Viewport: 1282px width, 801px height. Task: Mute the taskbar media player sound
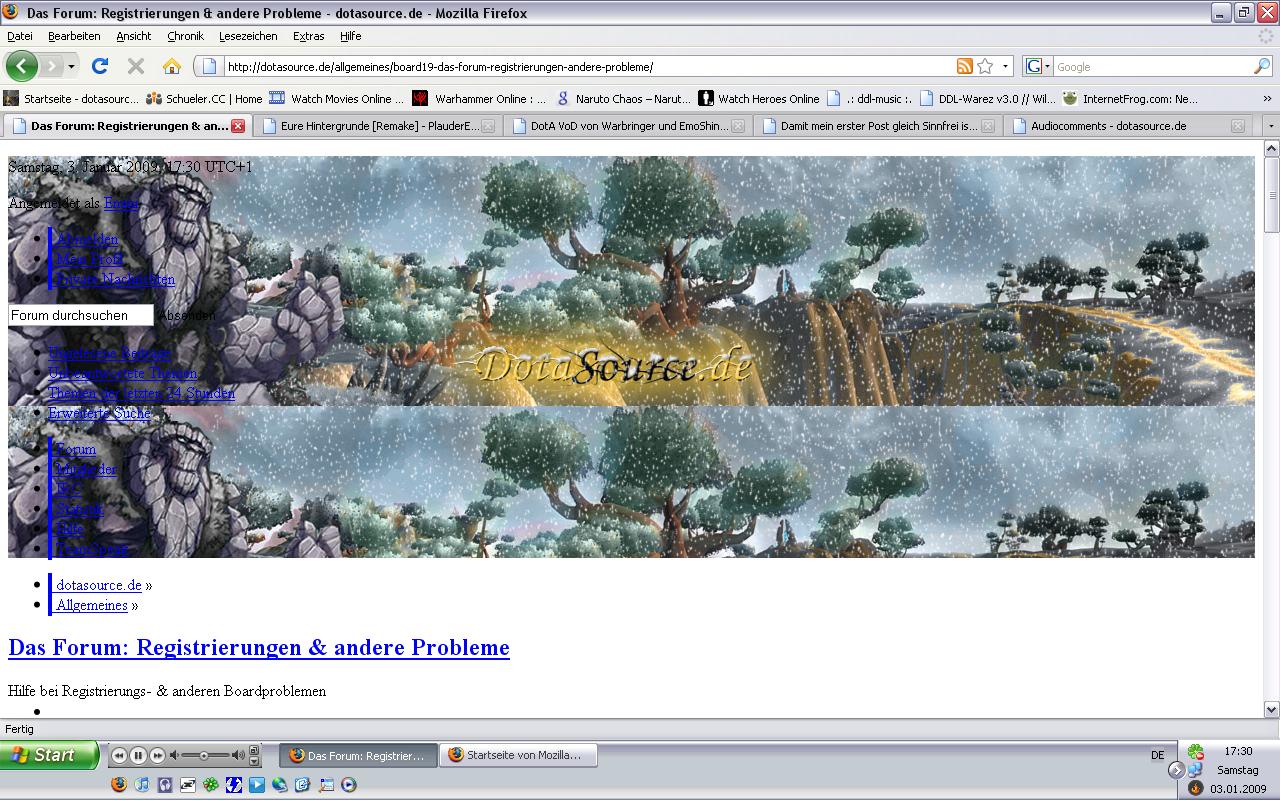click(x=174, y=755)
